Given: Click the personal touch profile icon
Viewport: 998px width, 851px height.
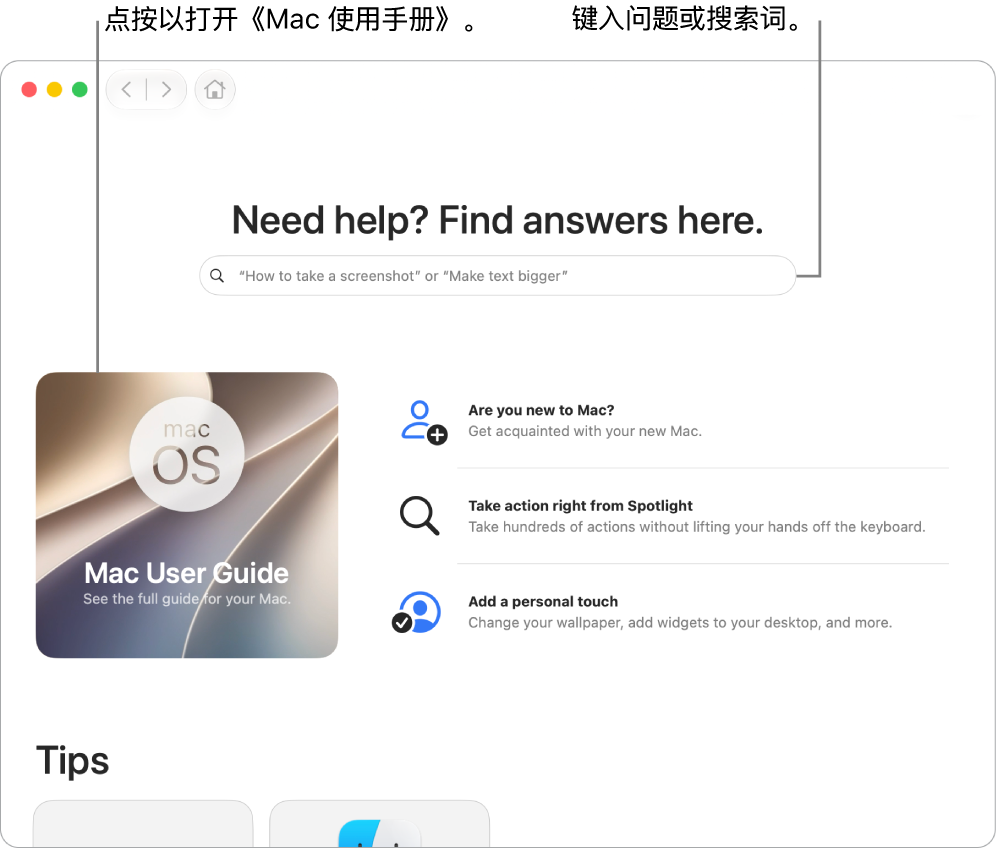Looking at the screenshot, I should pos(416,612).
